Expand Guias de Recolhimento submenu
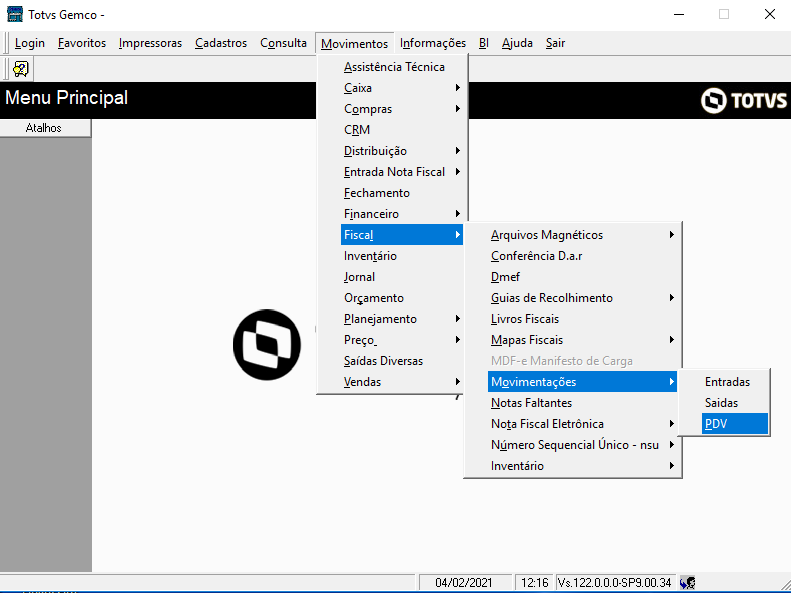791x593 pixels. (x=582, y=298)
